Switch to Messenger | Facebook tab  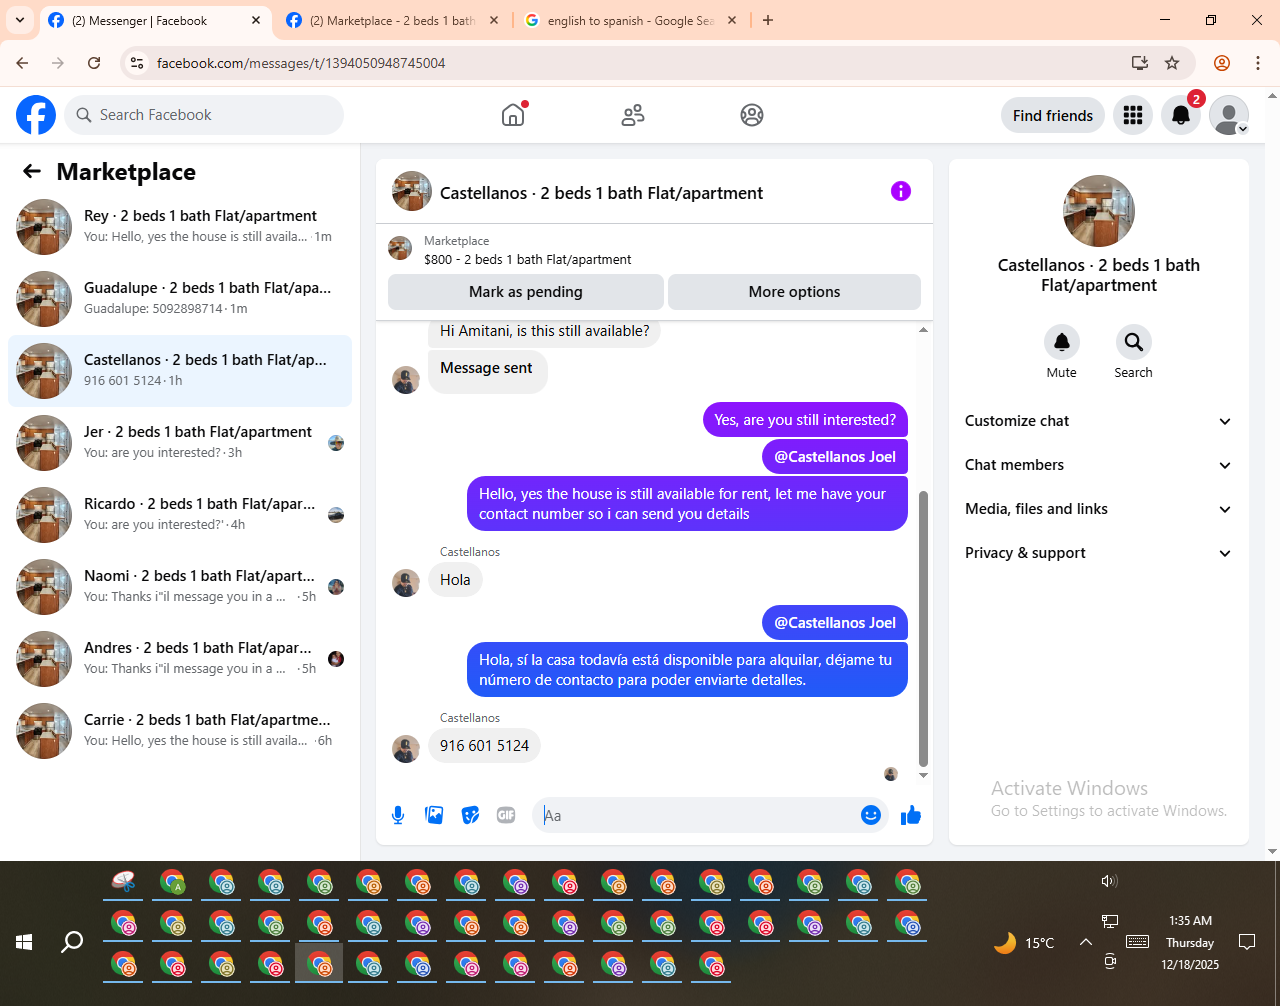tap(155, 20)
